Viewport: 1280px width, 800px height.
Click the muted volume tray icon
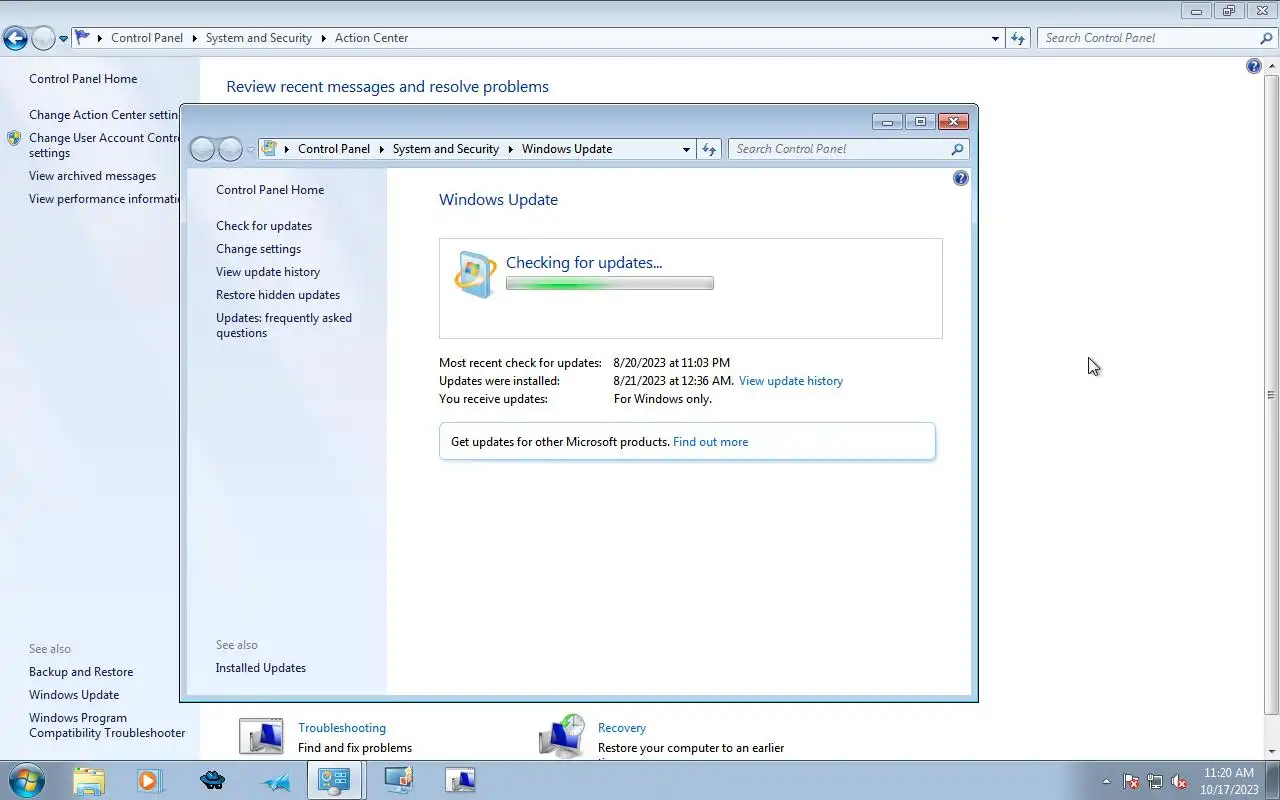click(x=1179, y=781)
